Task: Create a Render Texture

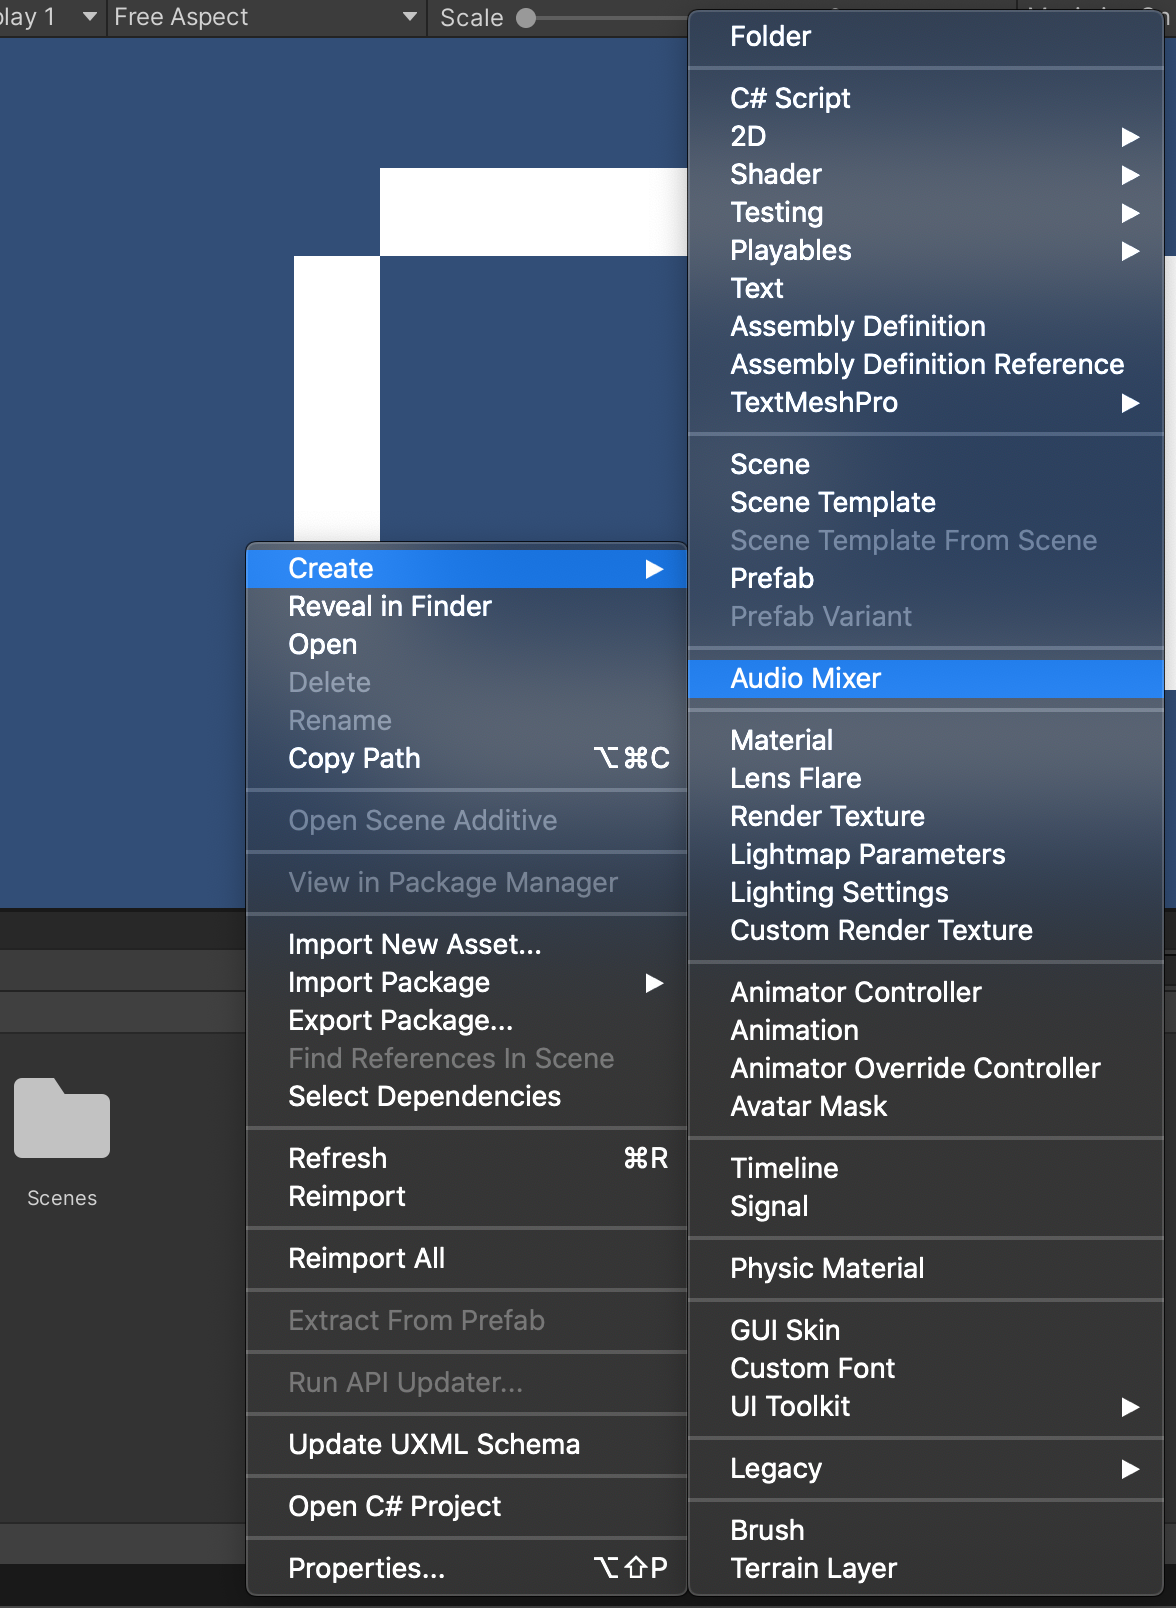Action: pyautogui.click(x=926, y=816)
